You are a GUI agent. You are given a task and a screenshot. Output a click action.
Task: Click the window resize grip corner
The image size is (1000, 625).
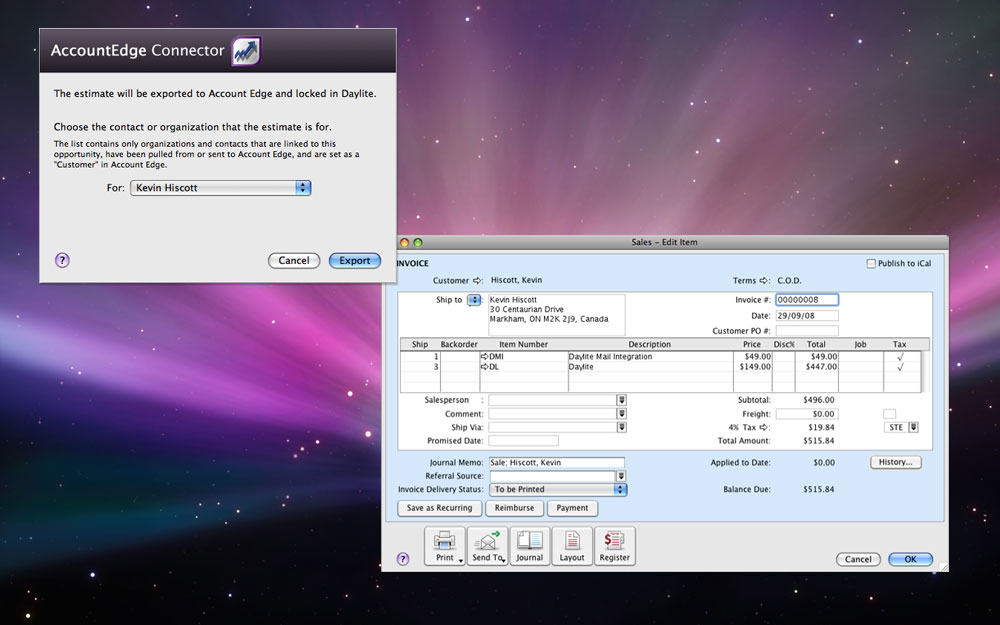point(943,566)
